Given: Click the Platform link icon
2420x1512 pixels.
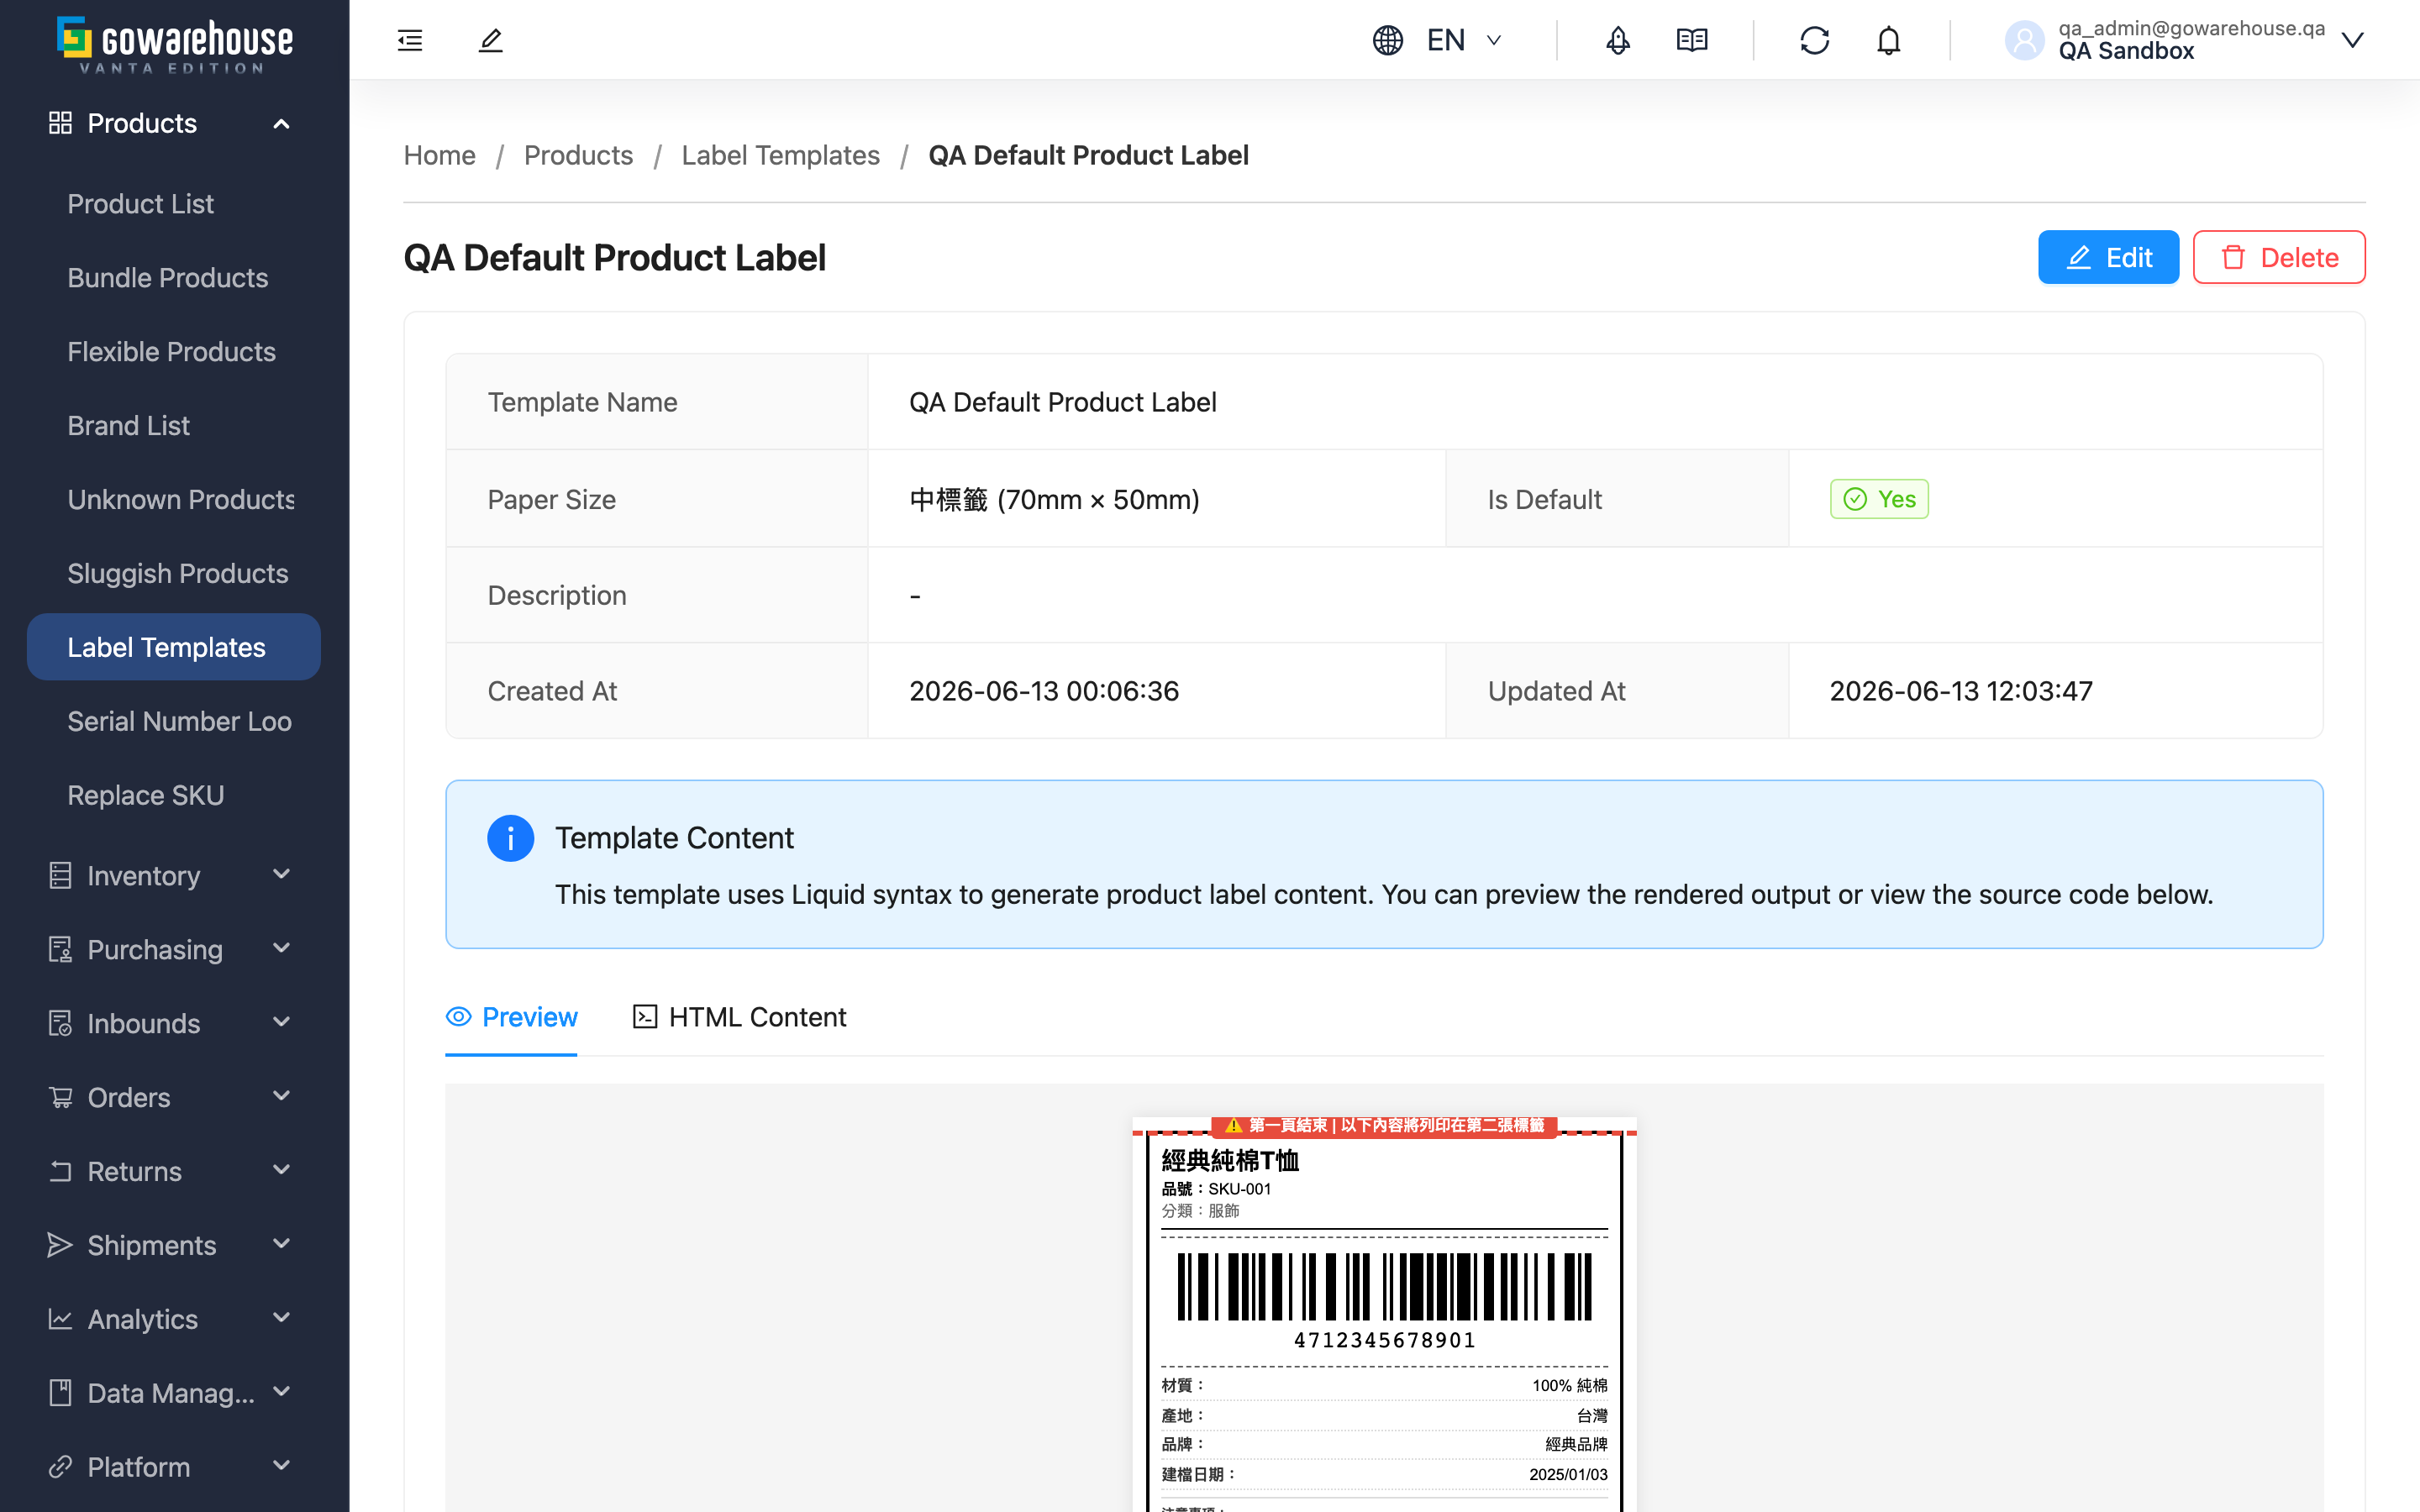Looking at the screenshot, I should [60, 1467].
